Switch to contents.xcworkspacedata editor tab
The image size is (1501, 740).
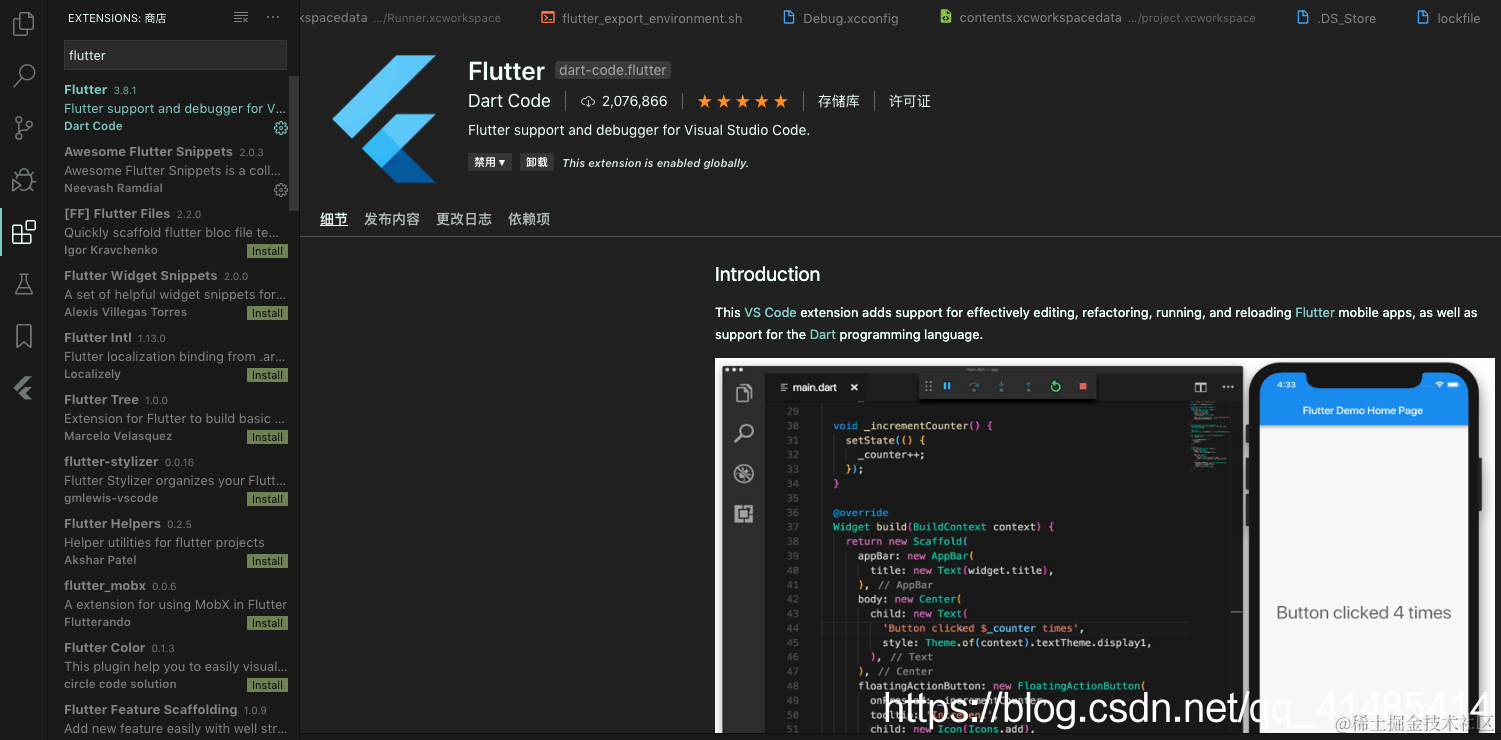[x=1097, y=18]
